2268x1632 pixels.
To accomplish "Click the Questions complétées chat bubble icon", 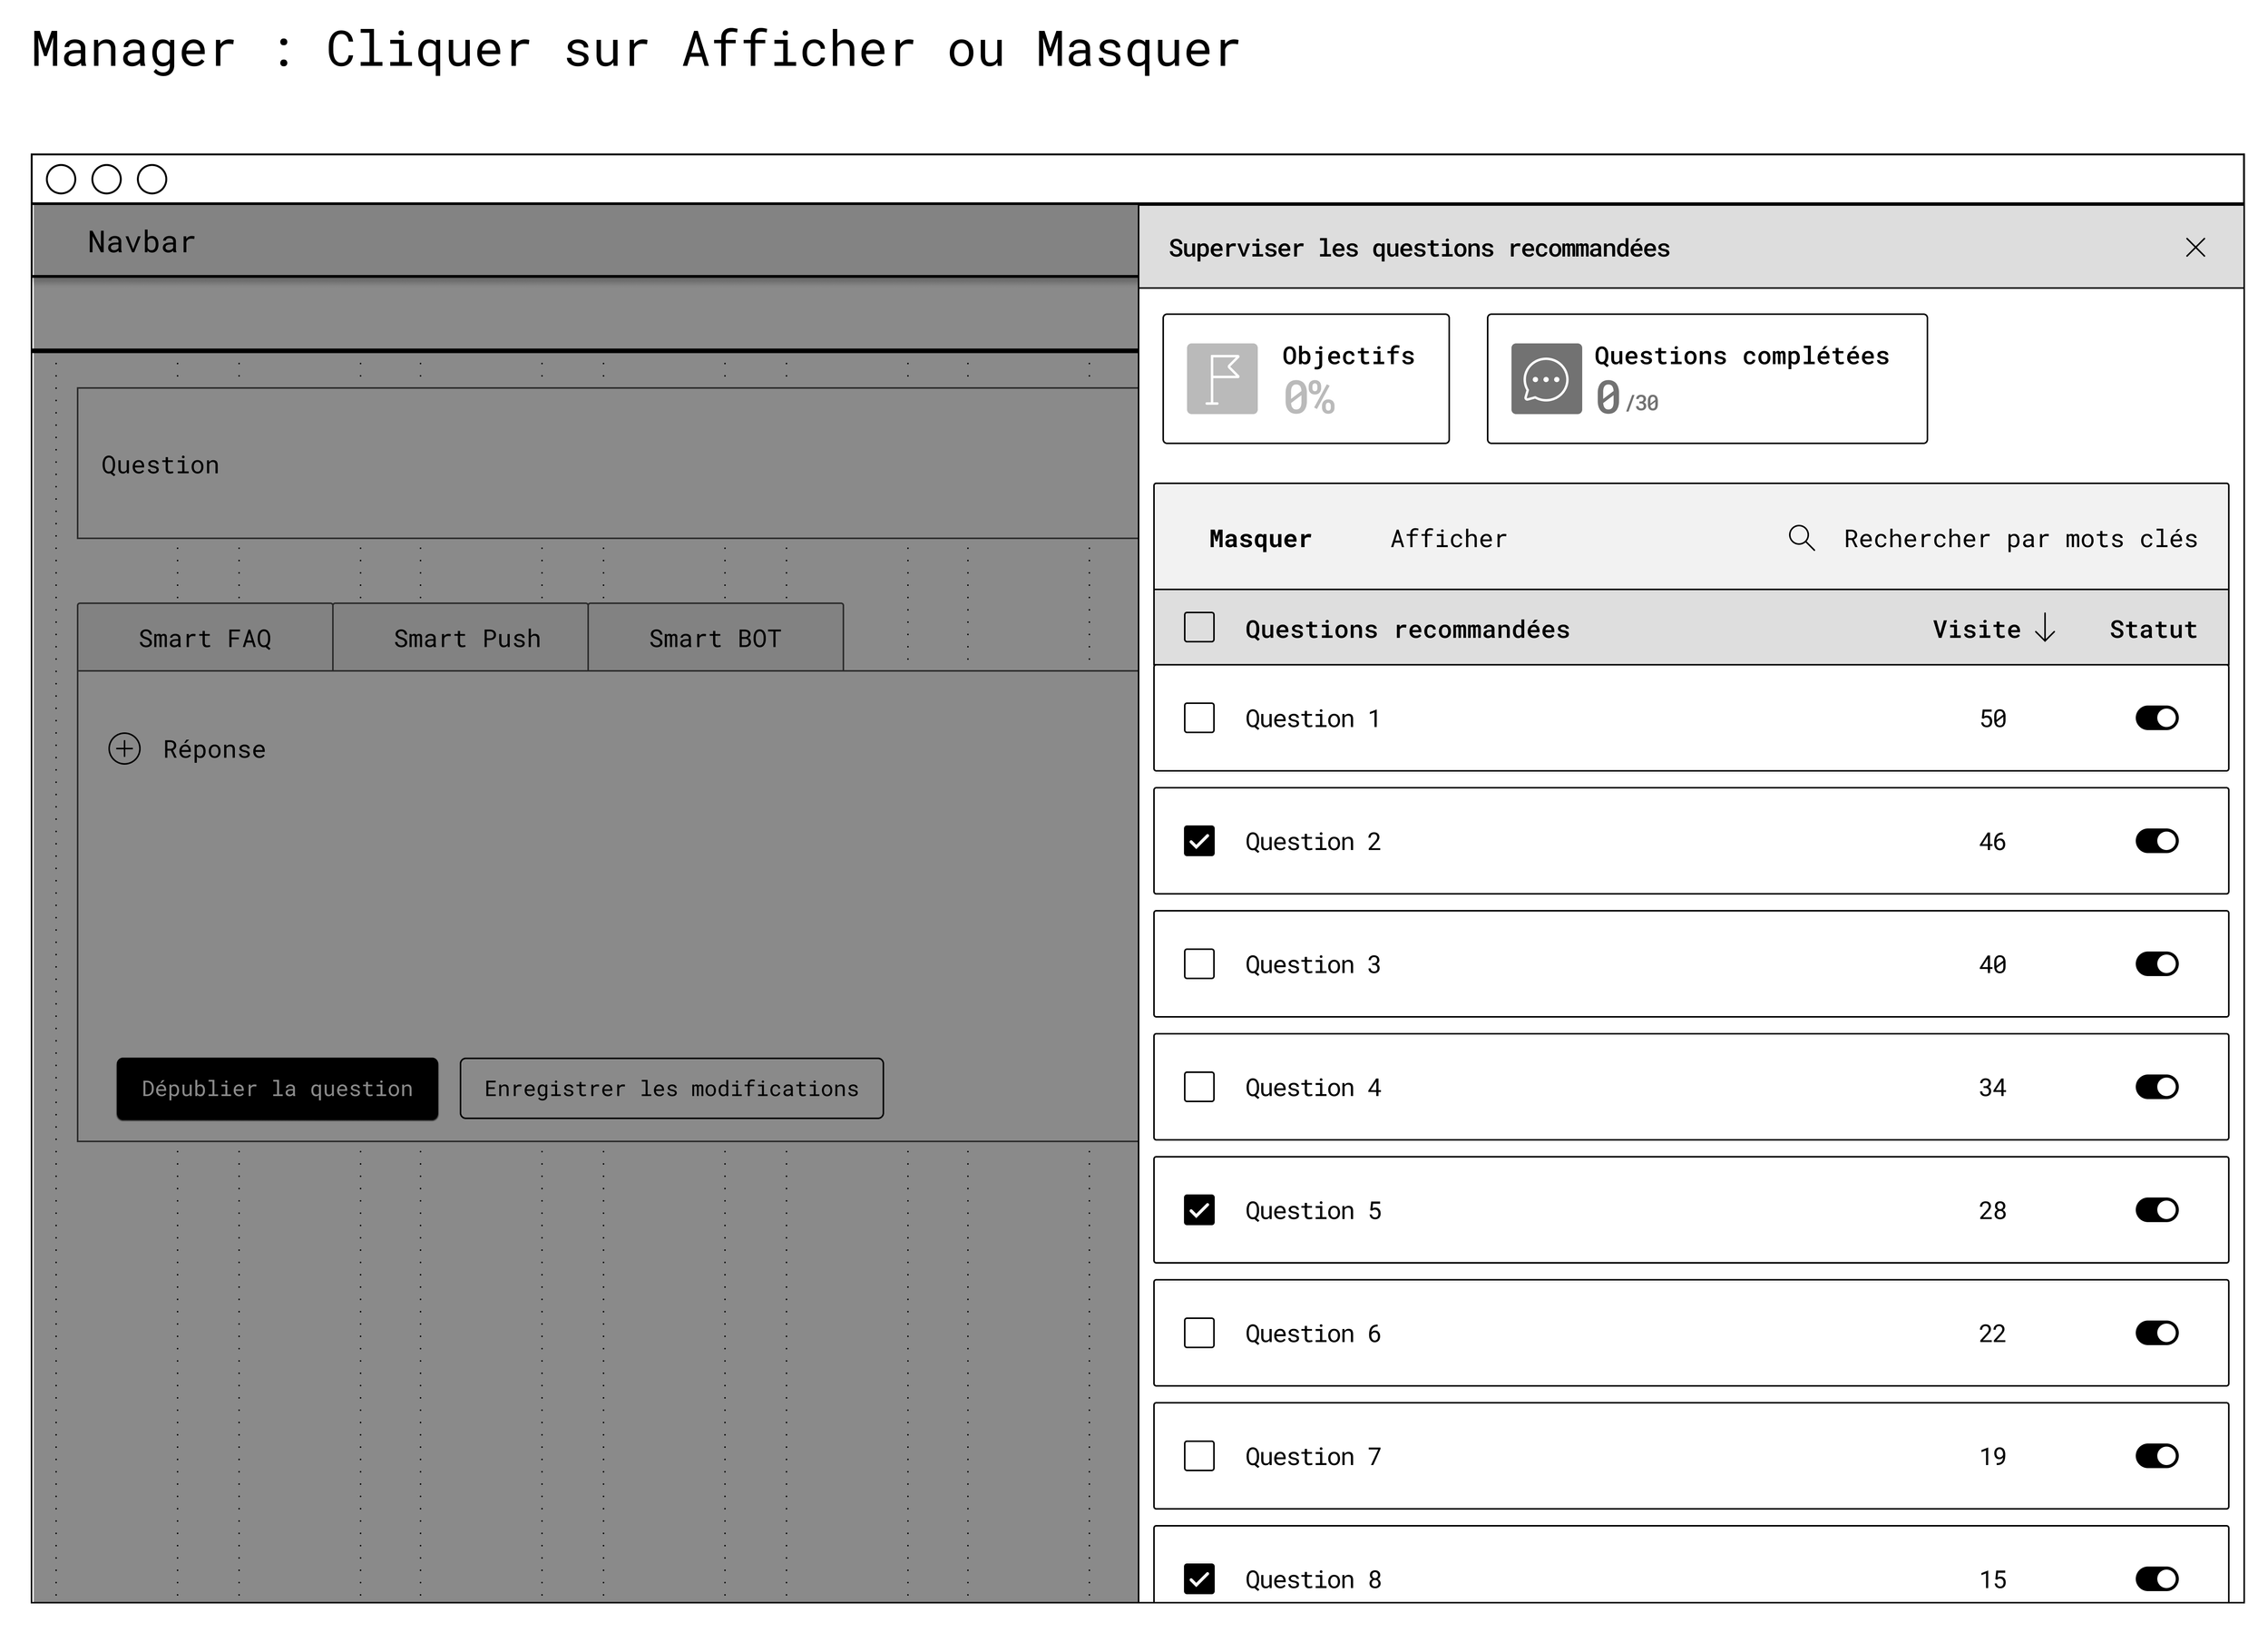I will (1545, 379).
